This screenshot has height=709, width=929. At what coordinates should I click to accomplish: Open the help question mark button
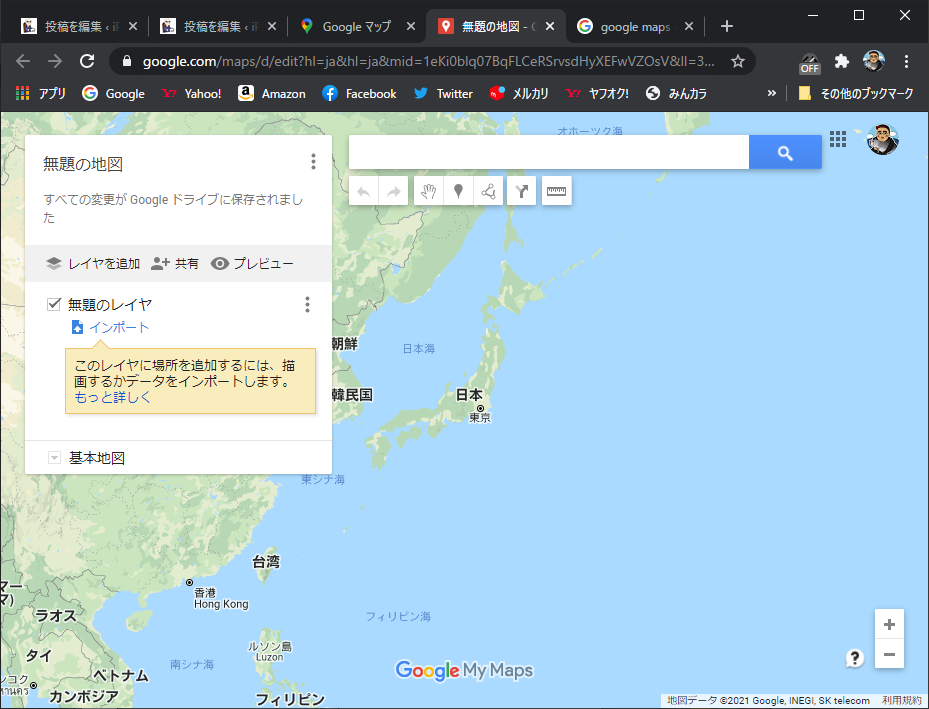pos(854,658)
